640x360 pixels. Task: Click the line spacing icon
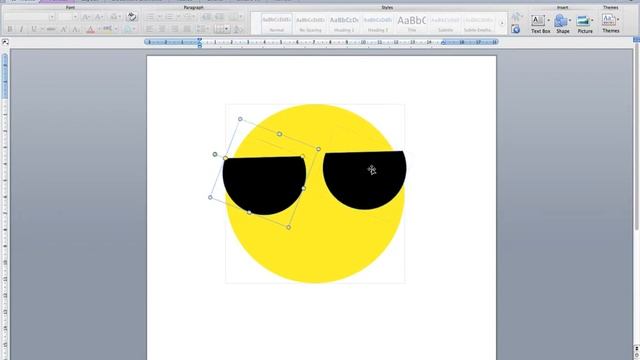[x=201, y=29]
